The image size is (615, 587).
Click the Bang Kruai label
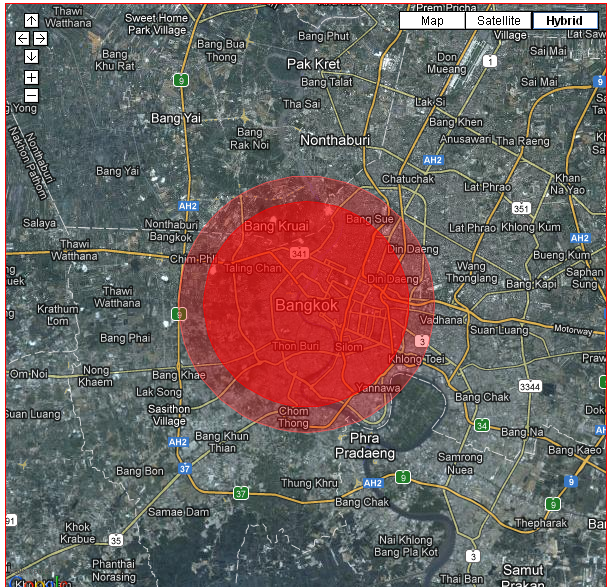277,226
